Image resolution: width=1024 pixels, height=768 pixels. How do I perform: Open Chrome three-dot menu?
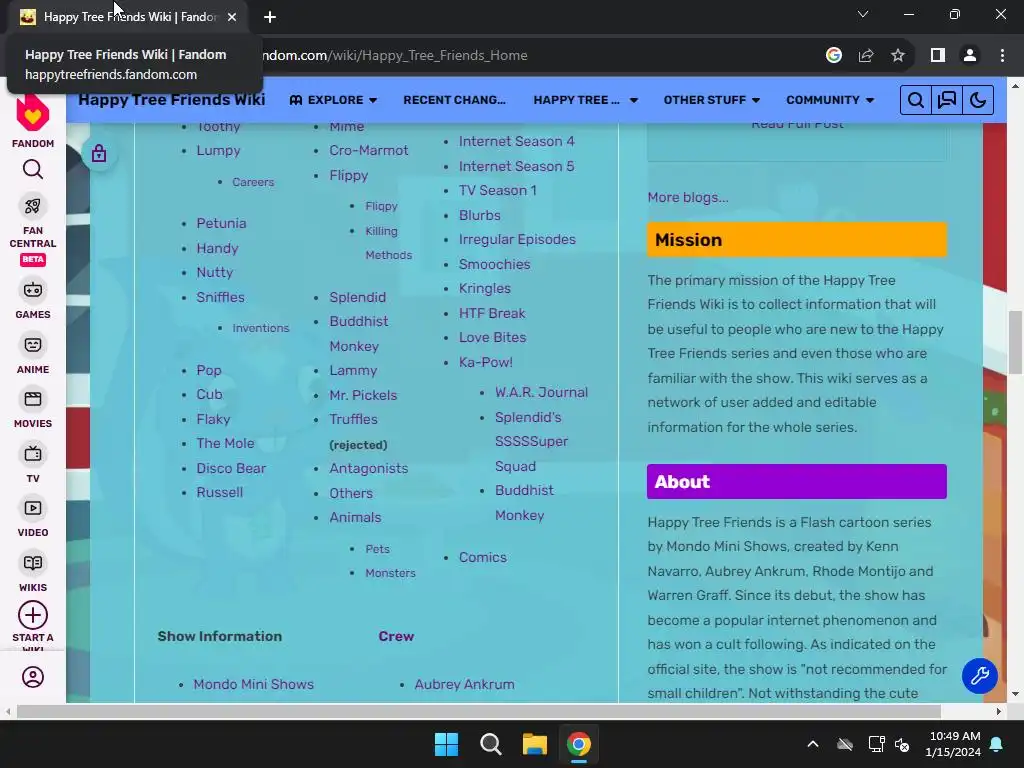tap(1002, 56)
